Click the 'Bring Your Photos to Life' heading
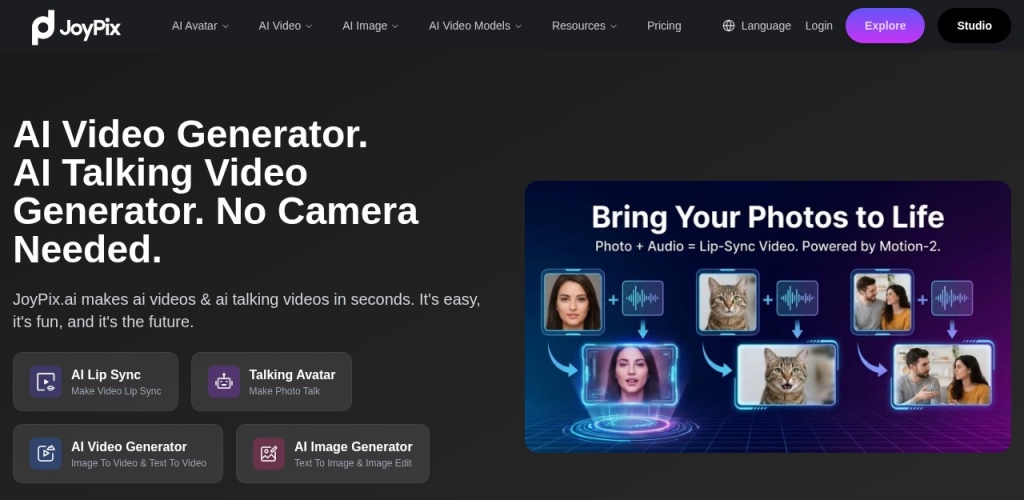Image resolution: width=1024 pixels, height=500 pixels. pyautogui.click(x=767, y=217)
